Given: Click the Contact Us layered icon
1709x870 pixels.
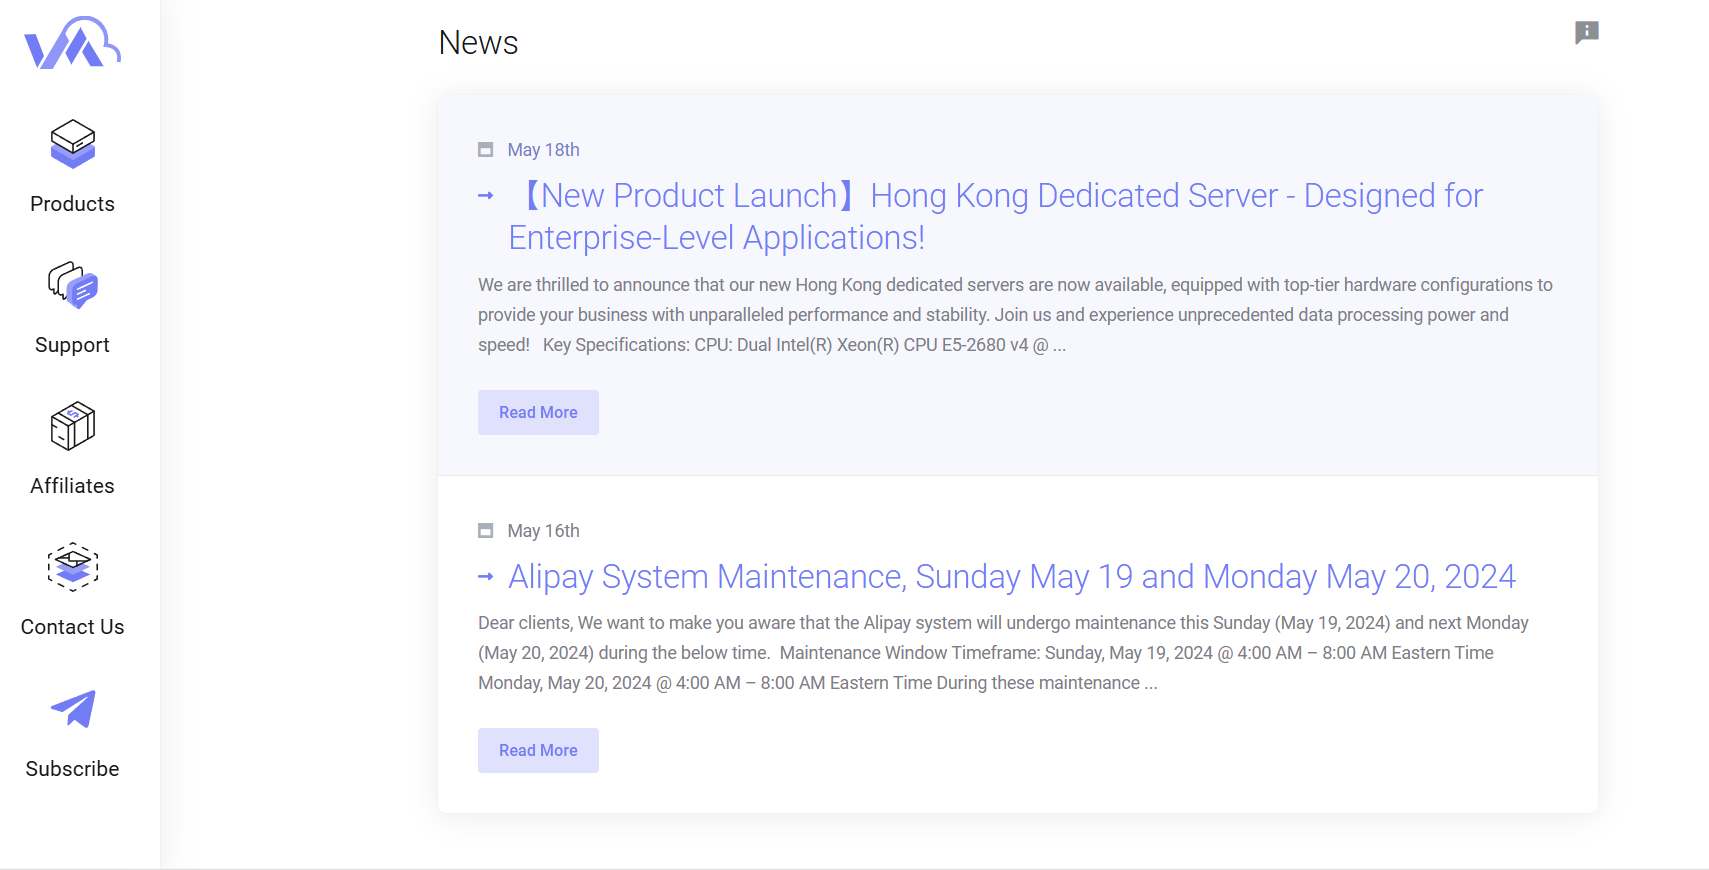Looking at the screenshot, I should (x=72, y=568).
